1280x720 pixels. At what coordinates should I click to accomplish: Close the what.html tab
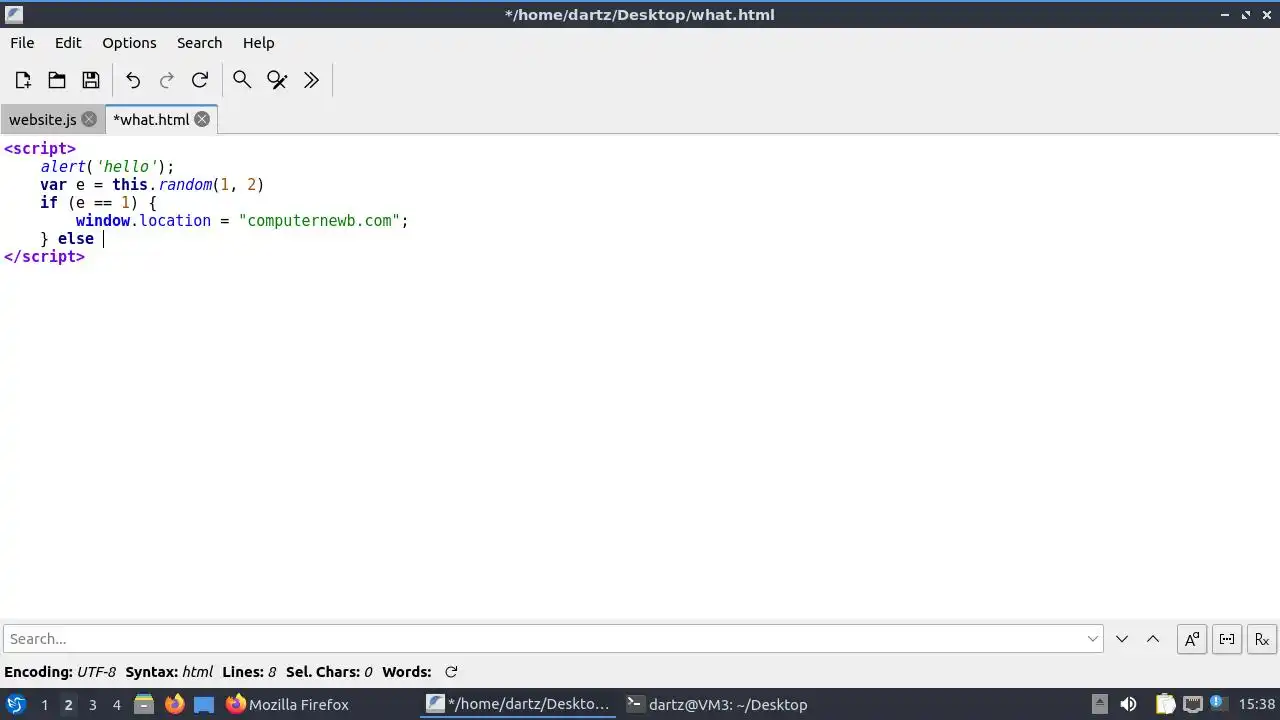pyautogui.click(x=202, y=119)
